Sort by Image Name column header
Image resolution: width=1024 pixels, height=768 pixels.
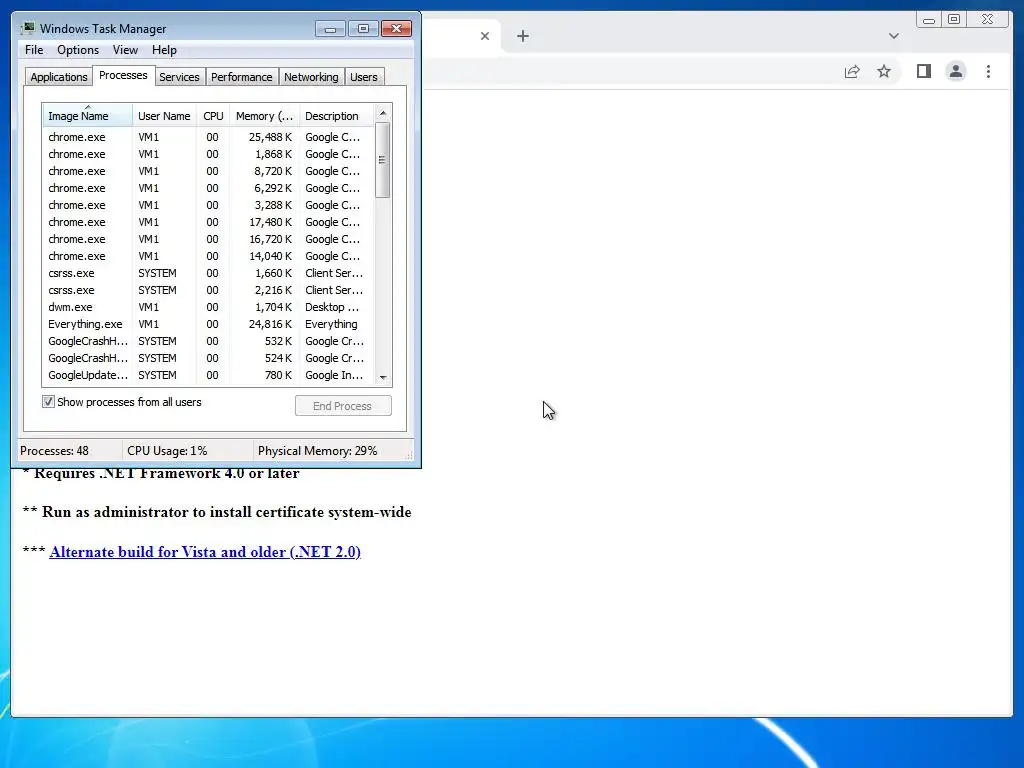[88, 116]
